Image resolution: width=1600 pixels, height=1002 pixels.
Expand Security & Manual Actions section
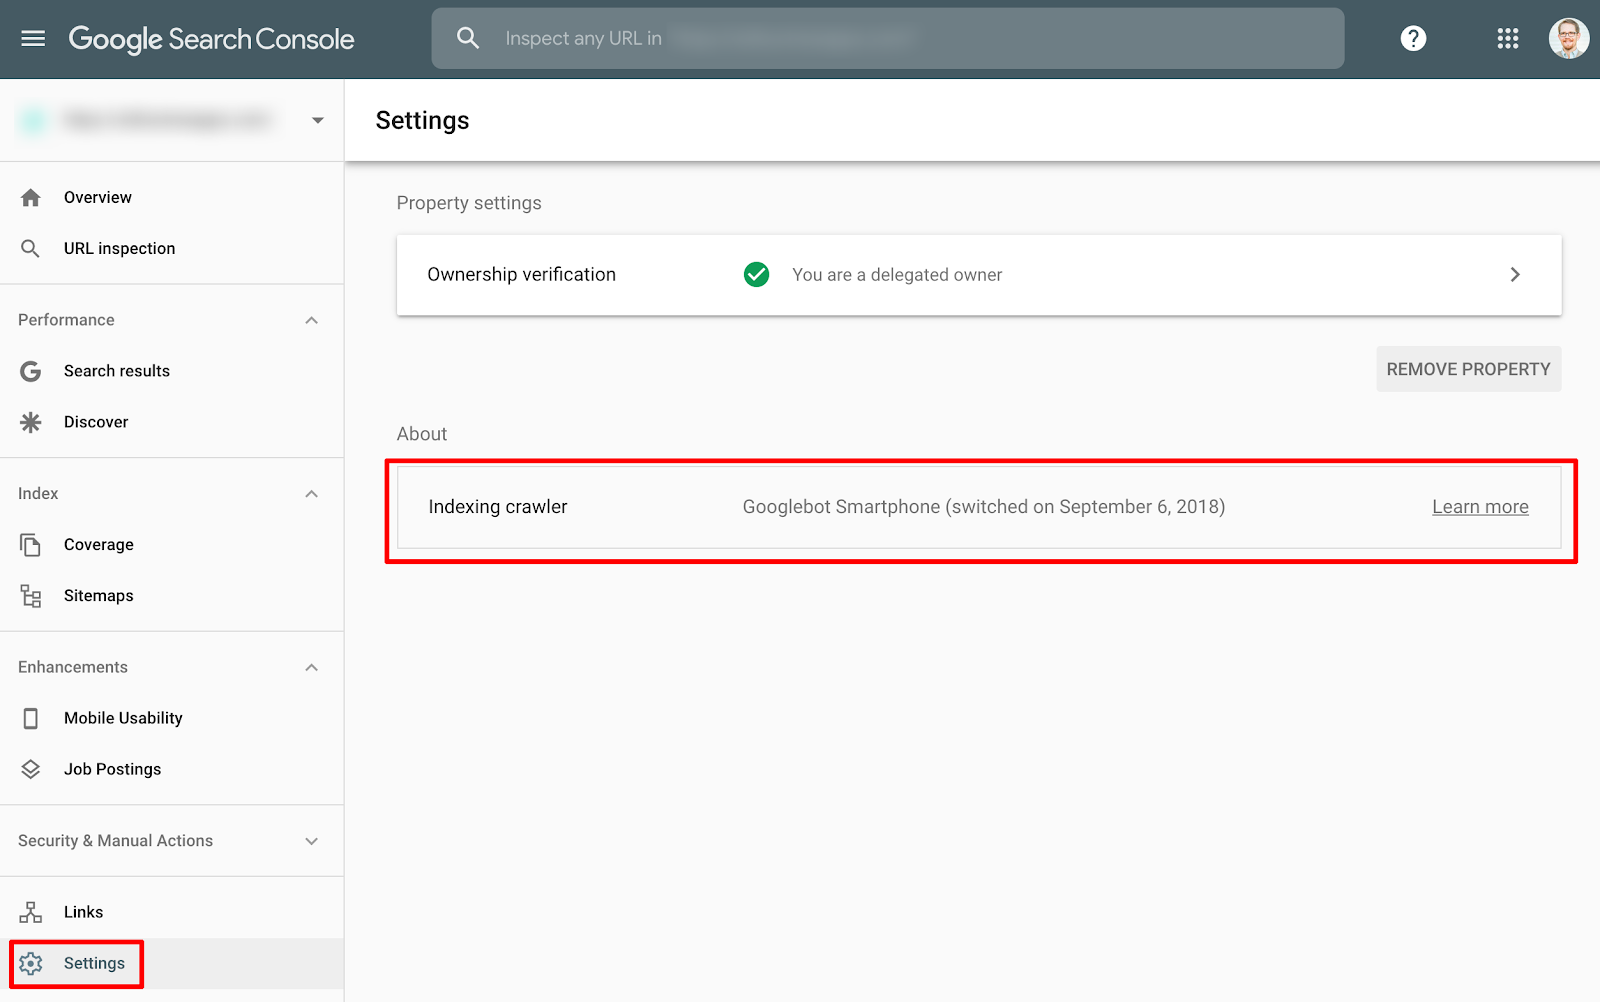click(312, 841)
